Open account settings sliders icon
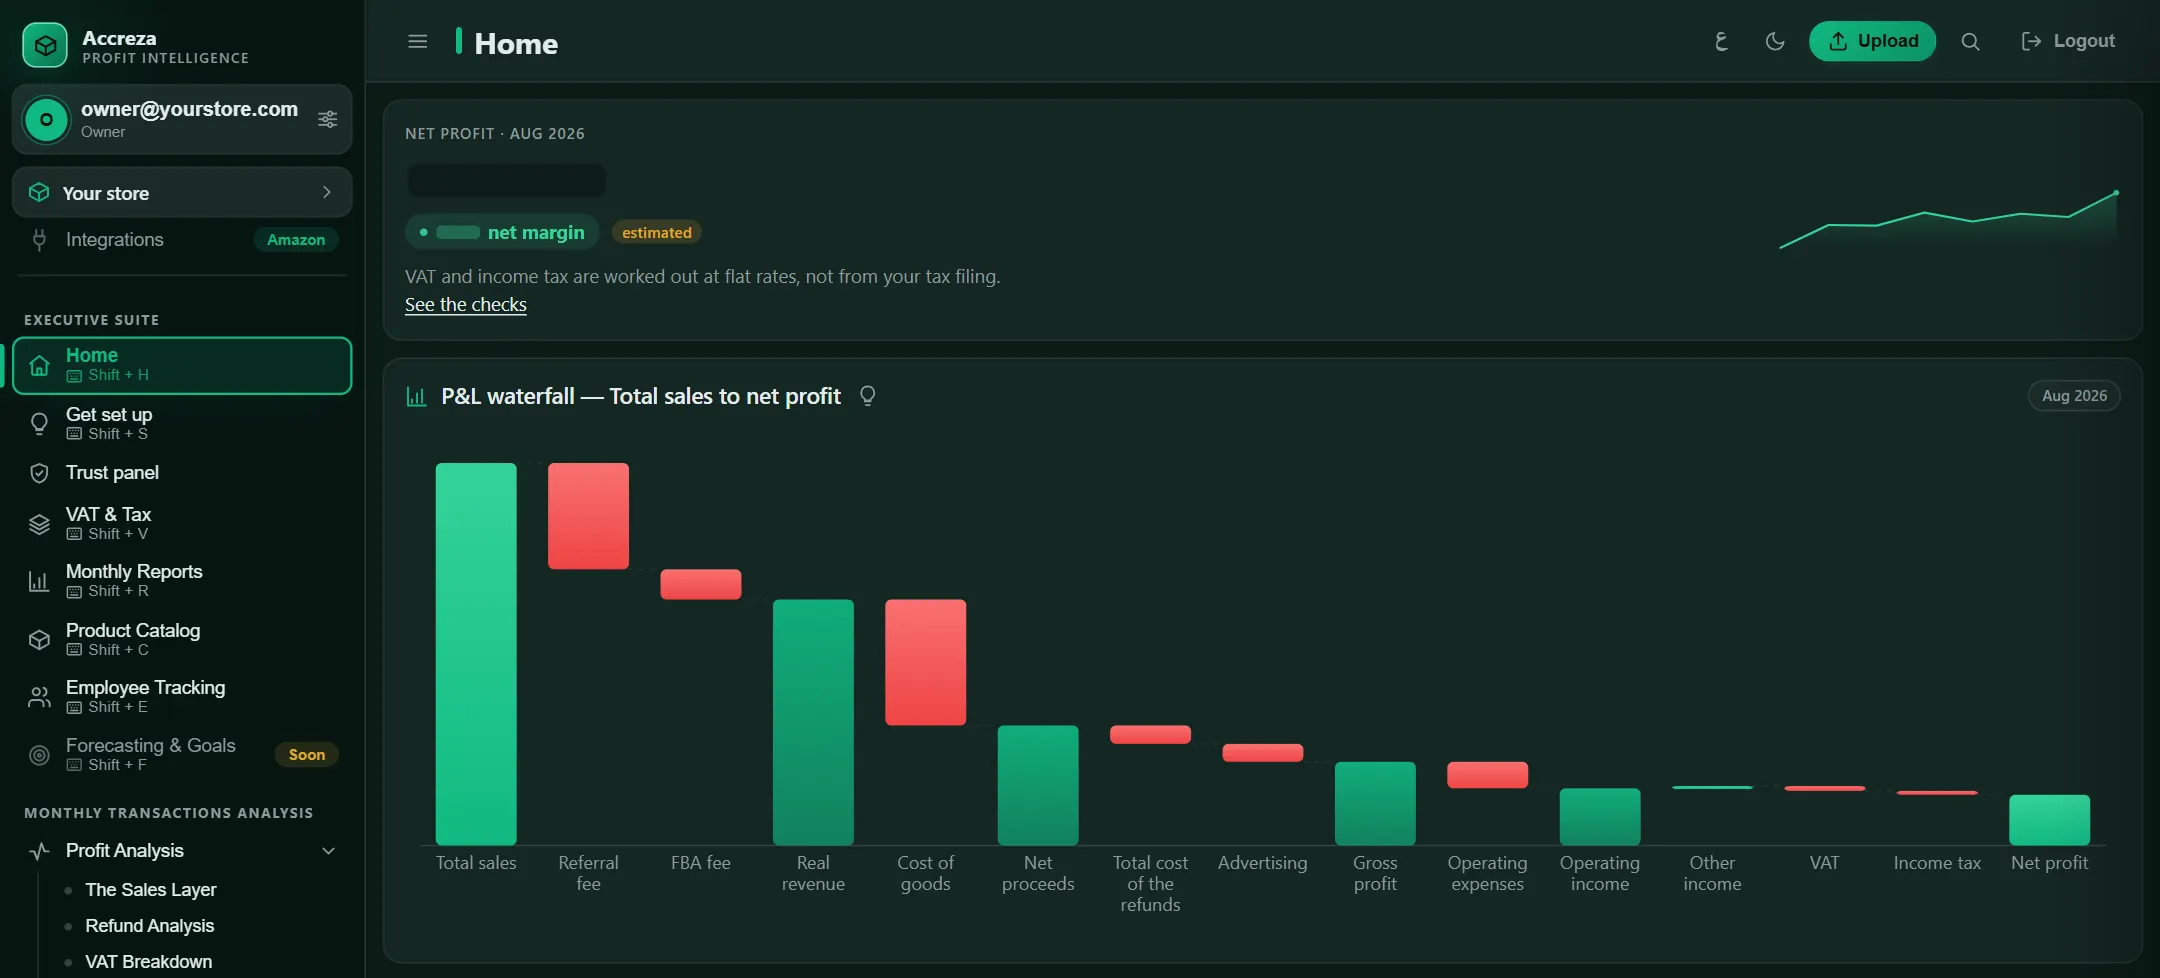 tap(328, 120)
